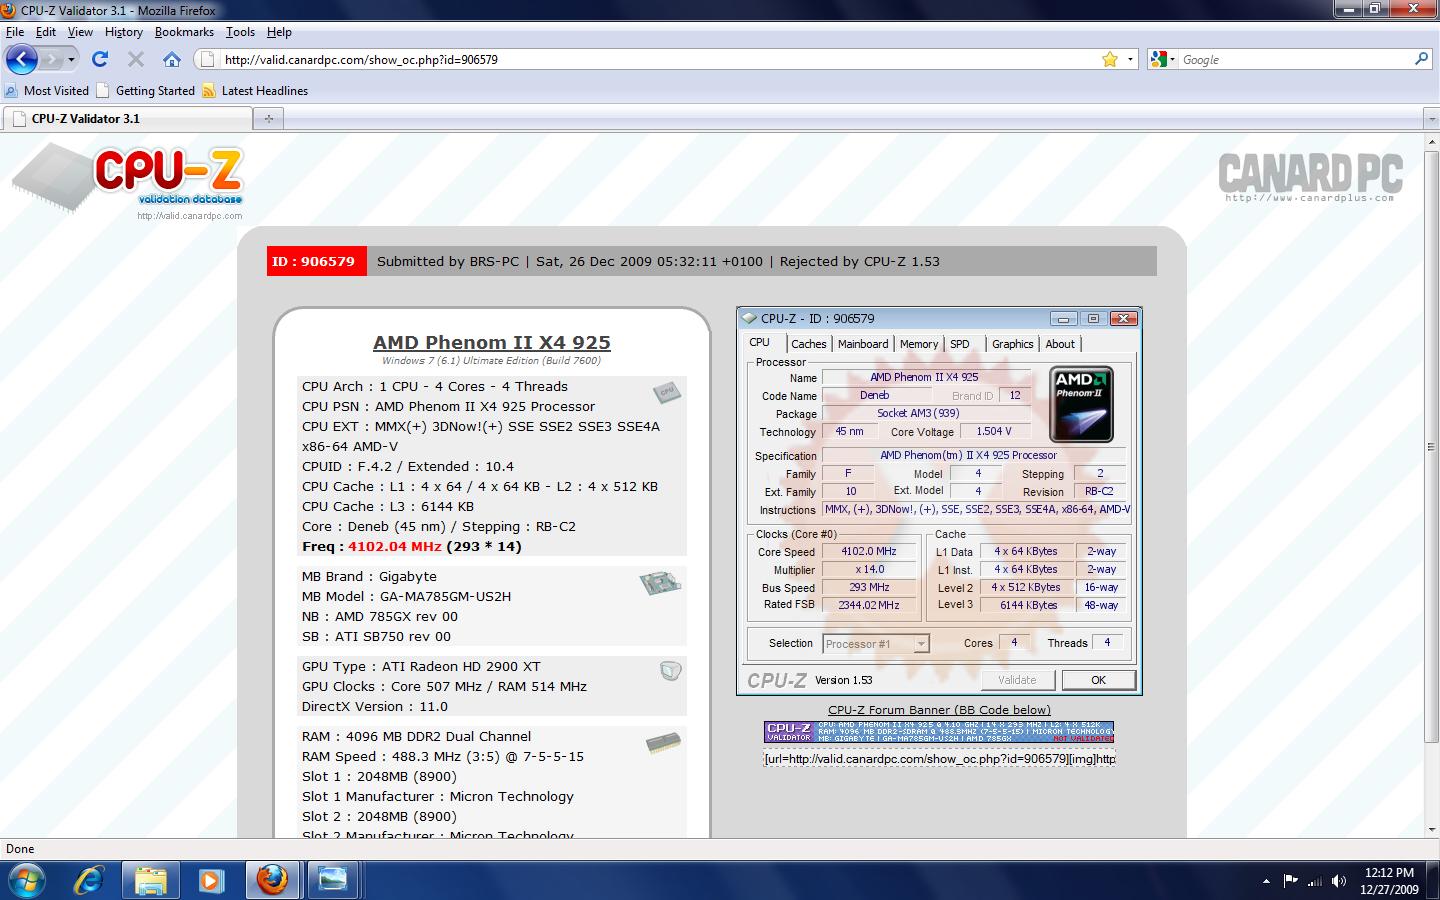Click the Canard PC logo
Screen dimensions: 1440x900
point(1310,176)
